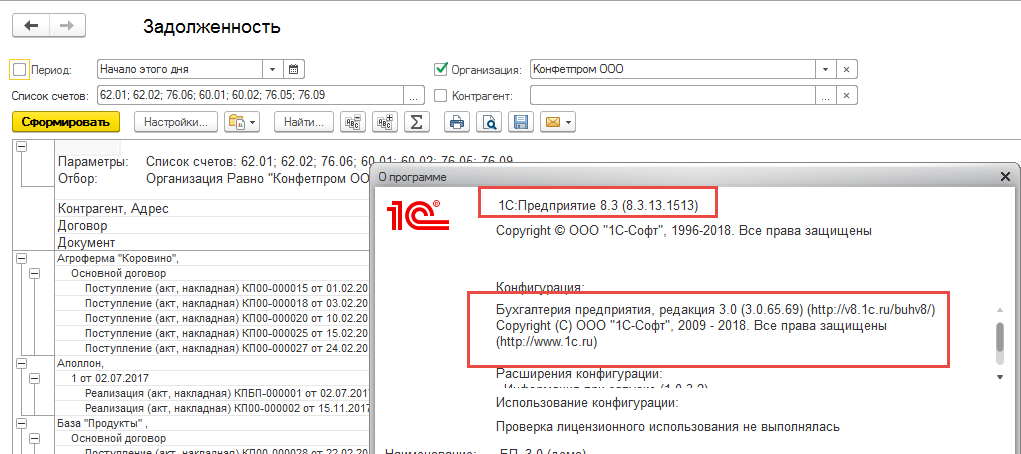Click the Организация field Конфетпром ООО
This screenshot has height=454, width=1021.
673,69
